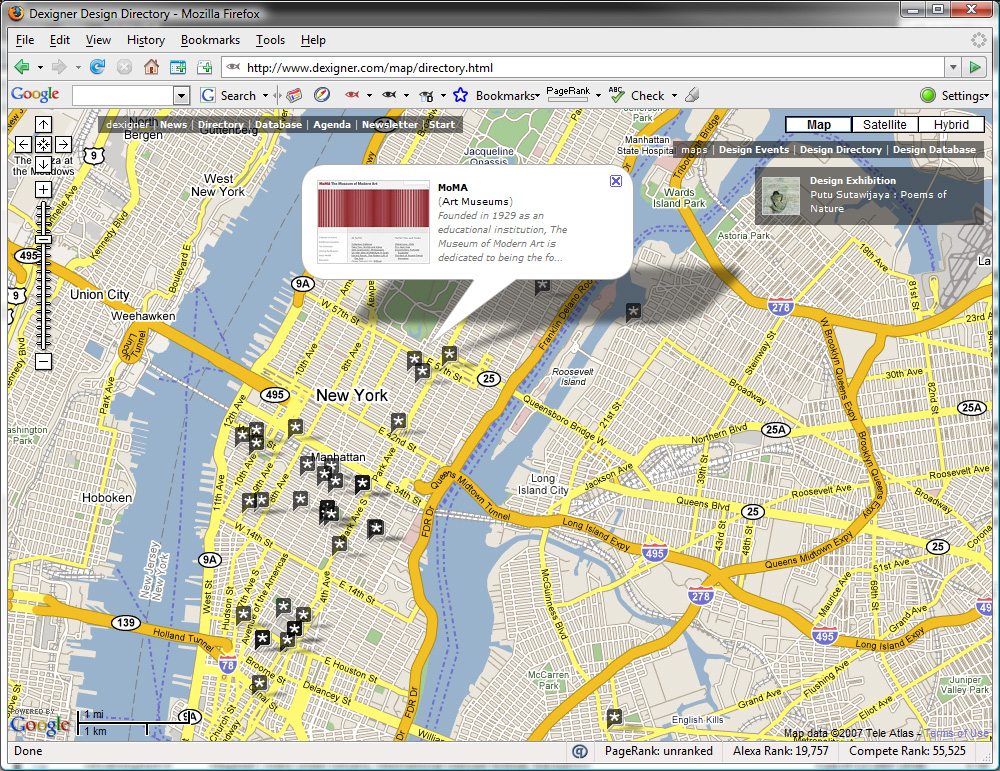Go to the Home page icon
This screenshot has height=771, width=1000.
151,67
